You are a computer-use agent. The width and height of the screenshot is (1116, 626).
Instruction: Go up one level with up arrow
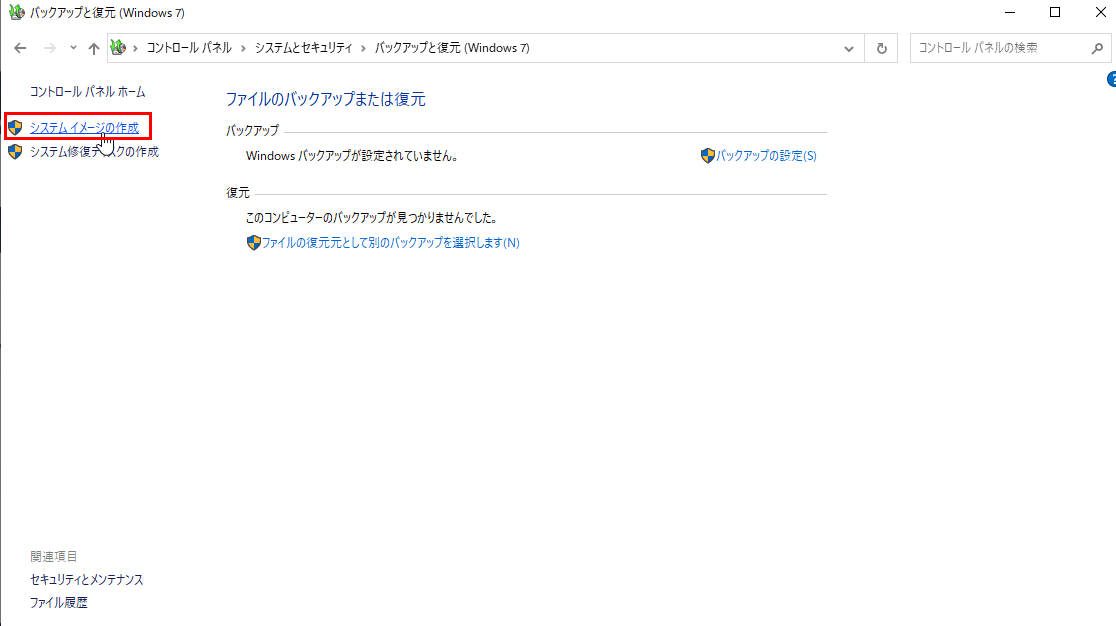point(94,48)
